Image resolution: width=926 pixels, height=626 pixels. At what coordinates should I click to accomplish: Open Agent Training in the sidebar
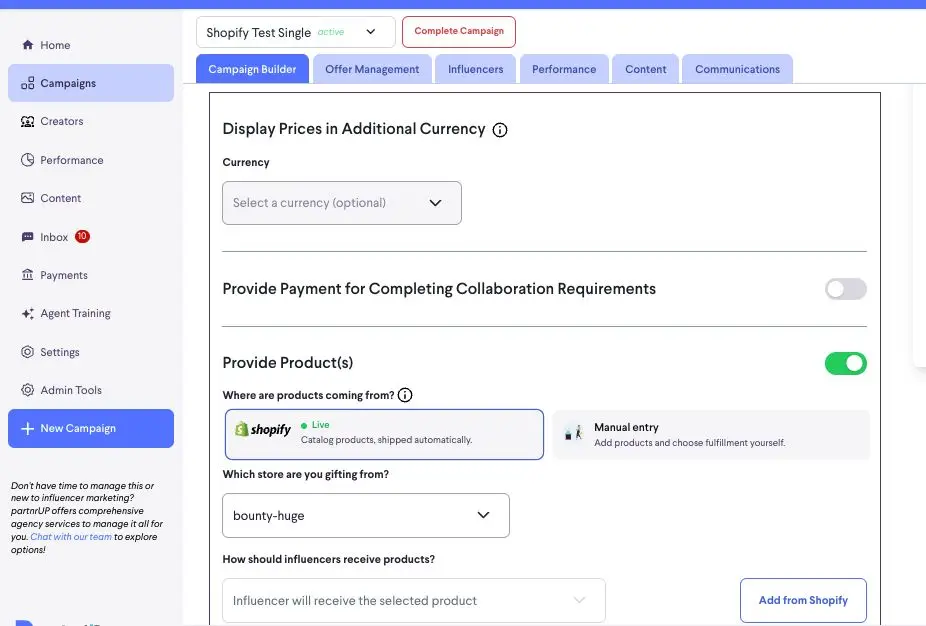click(91, 314)
